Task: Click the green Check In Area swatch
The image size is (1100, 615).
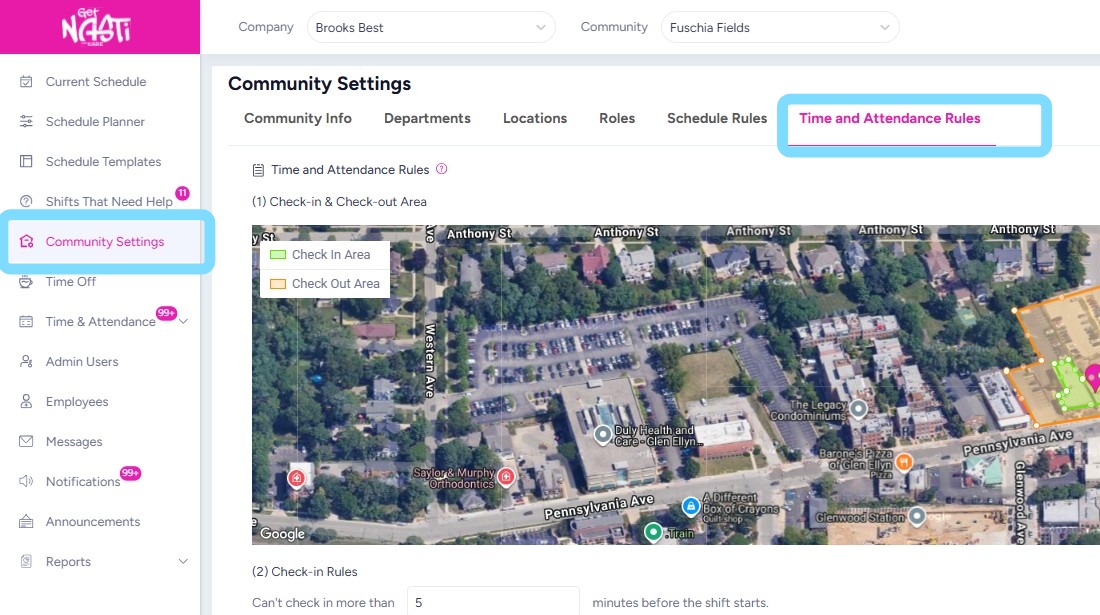Action: pyautogui.click(x=279, y=255)
